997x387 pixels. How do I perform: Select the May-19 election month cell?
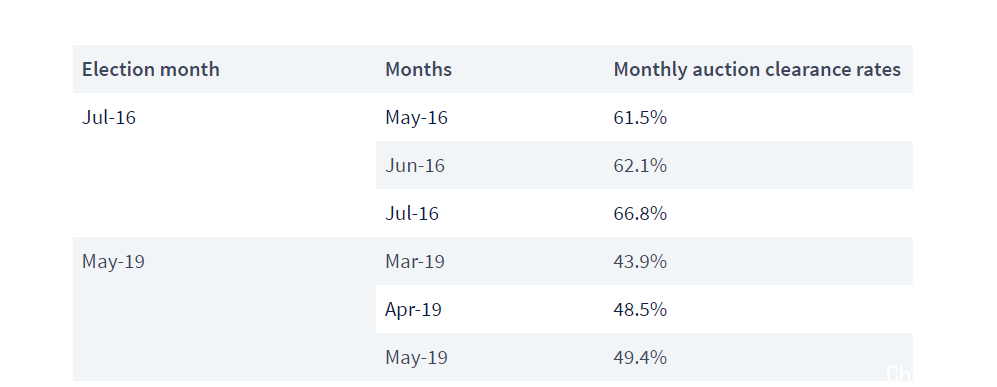[113, 261]
